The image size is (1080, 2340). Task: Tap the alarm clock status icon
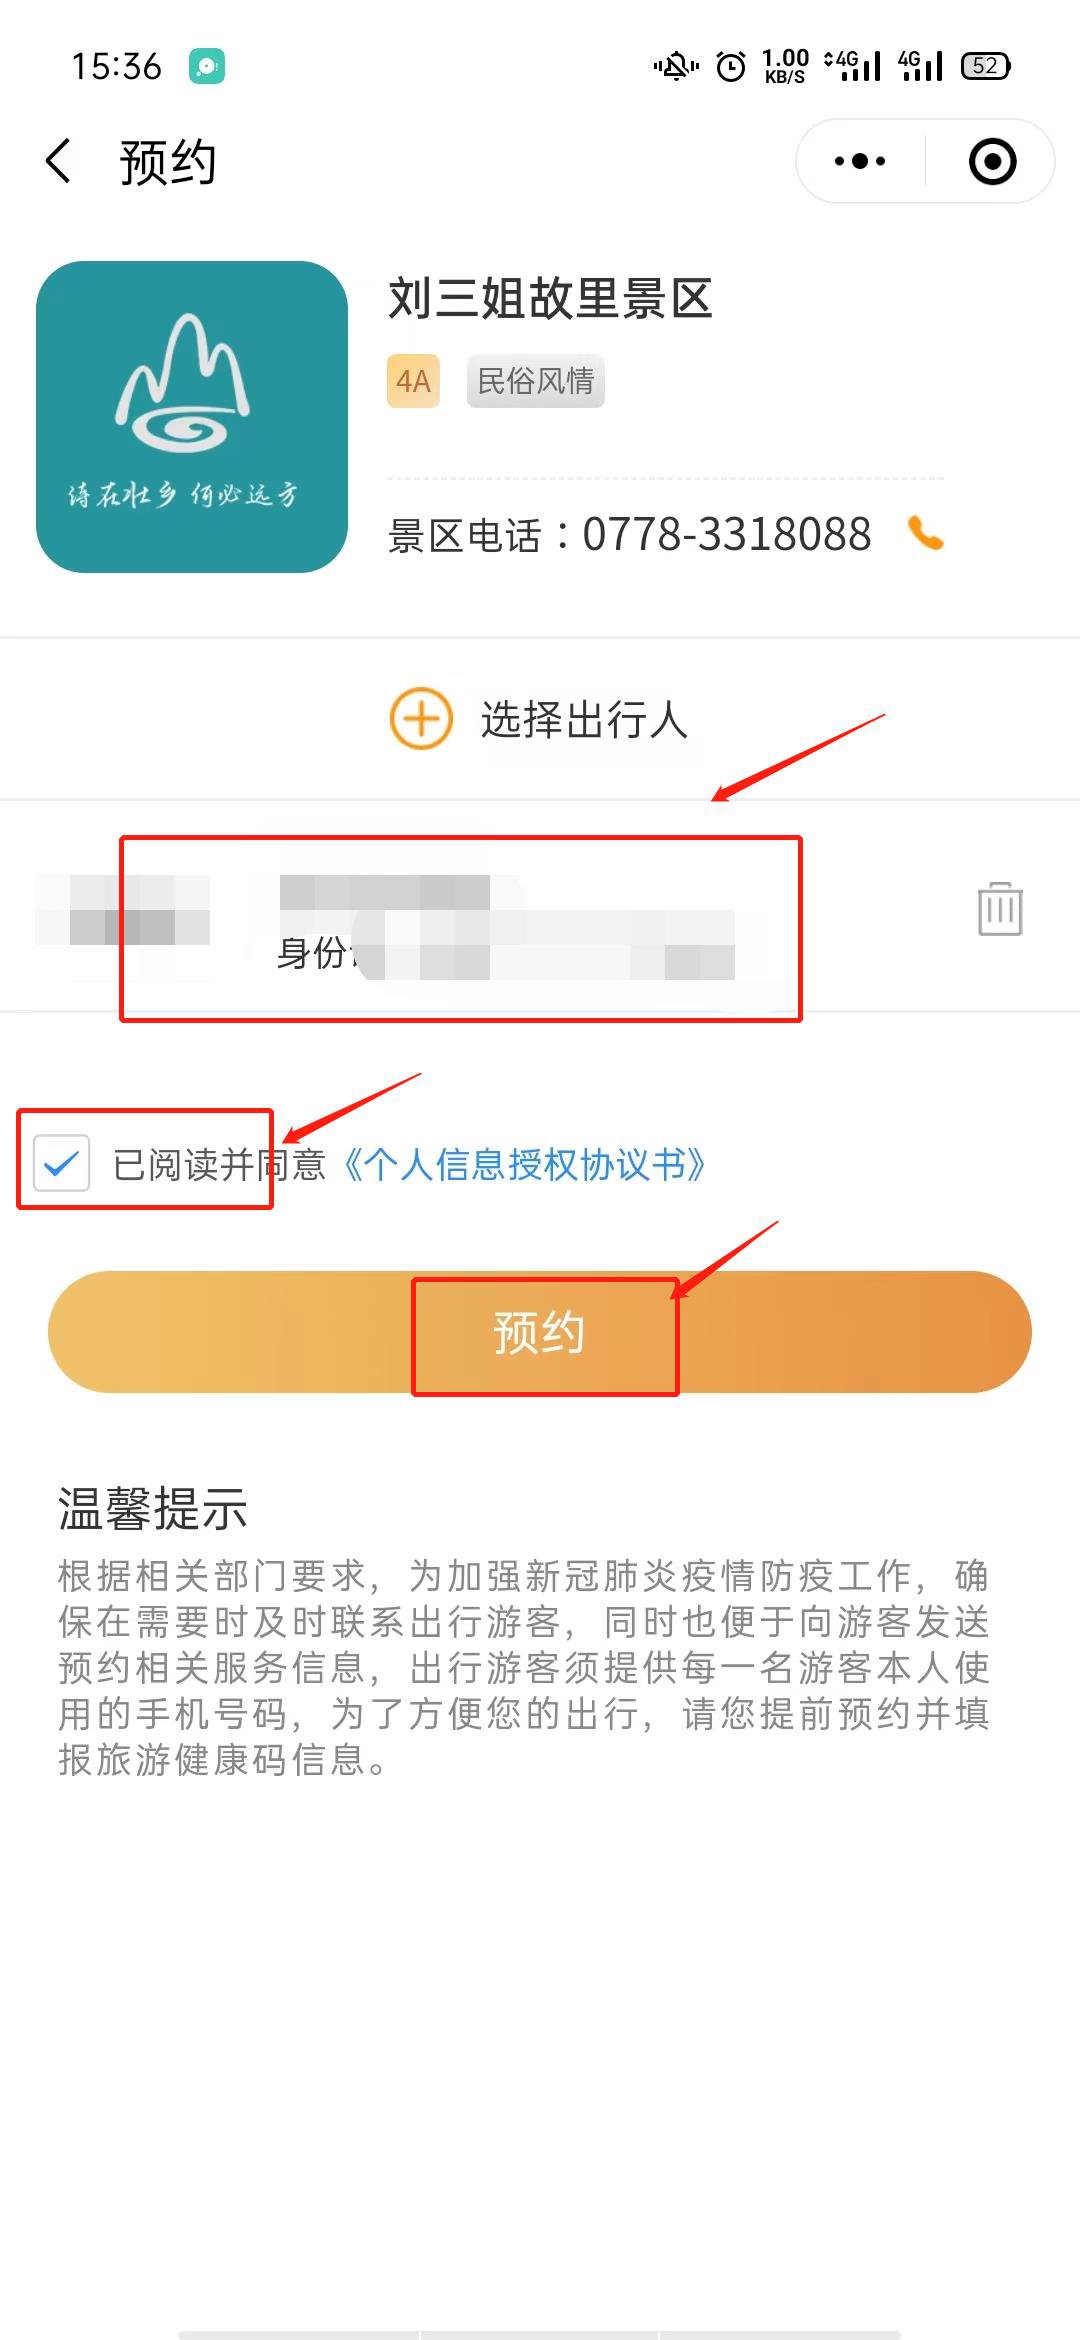(x=731, y=67)
